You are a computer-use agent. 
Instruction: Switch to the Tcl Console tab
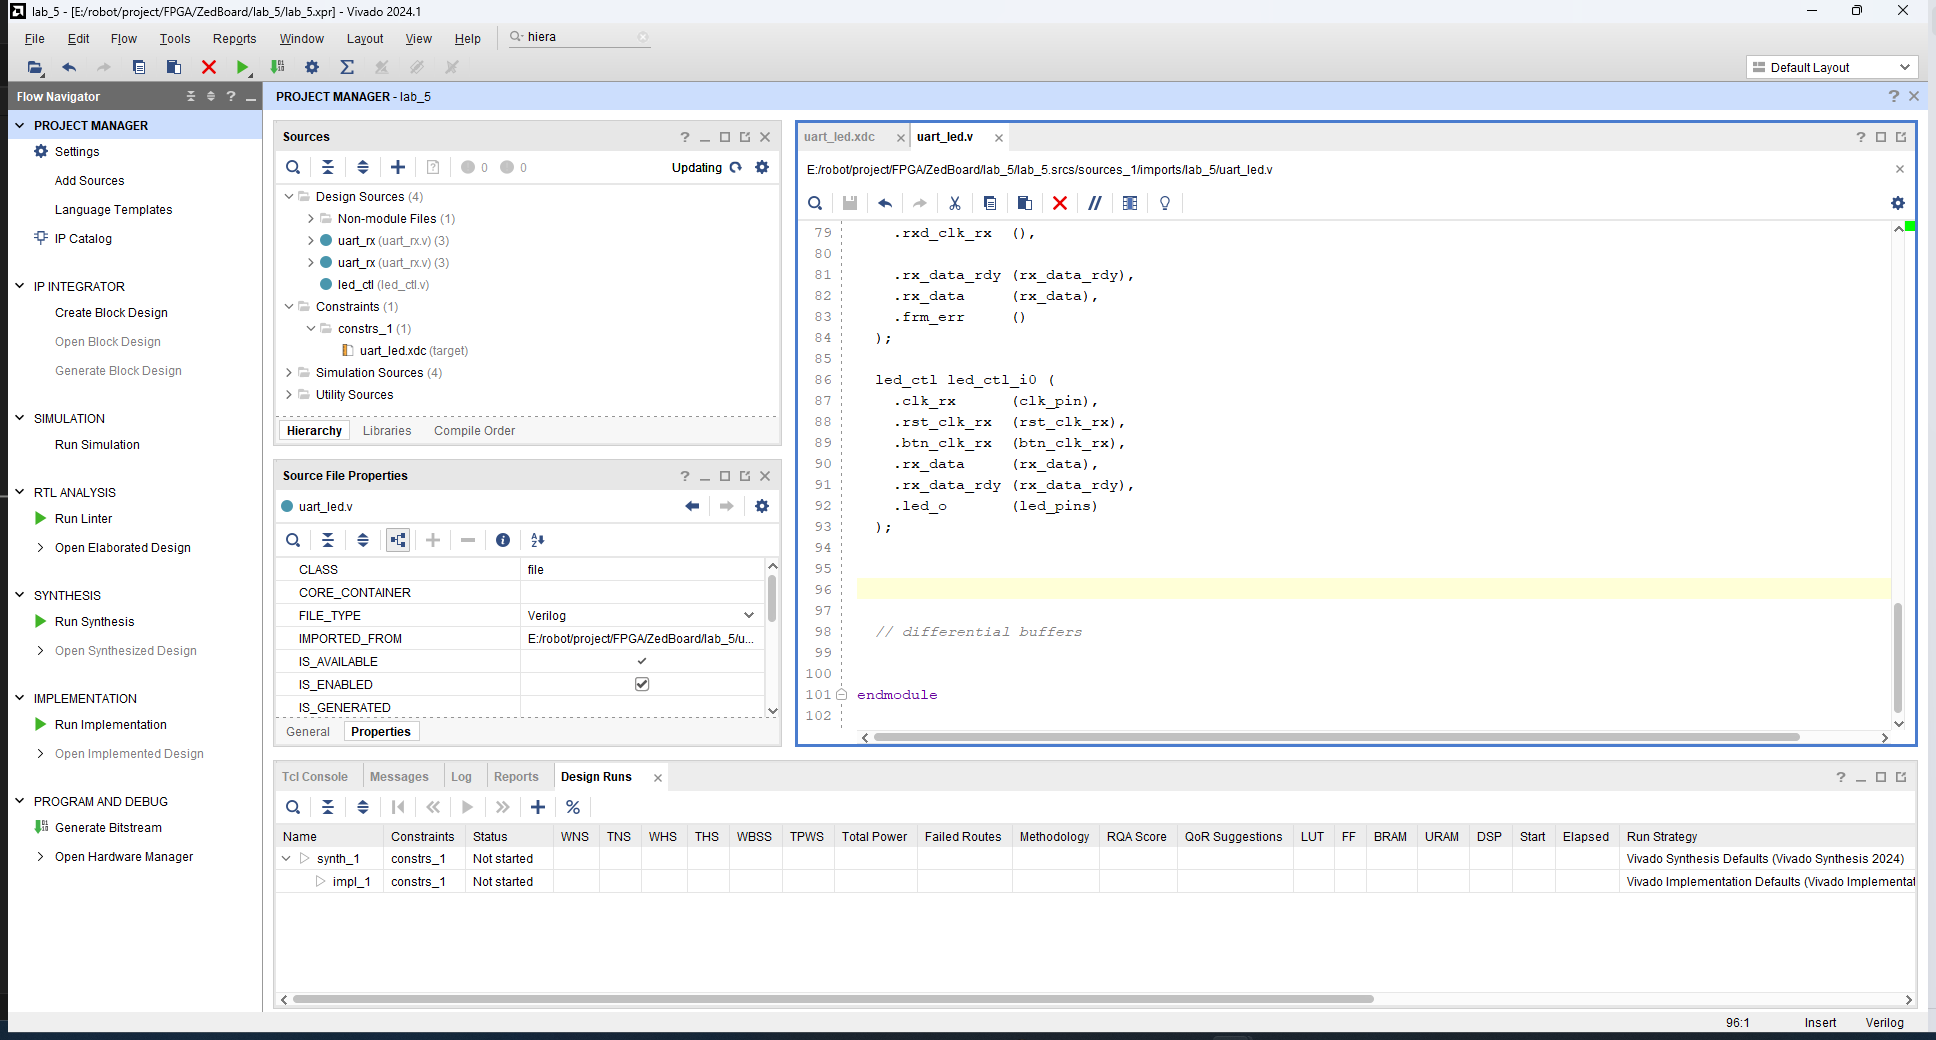(x=315, y=777)
